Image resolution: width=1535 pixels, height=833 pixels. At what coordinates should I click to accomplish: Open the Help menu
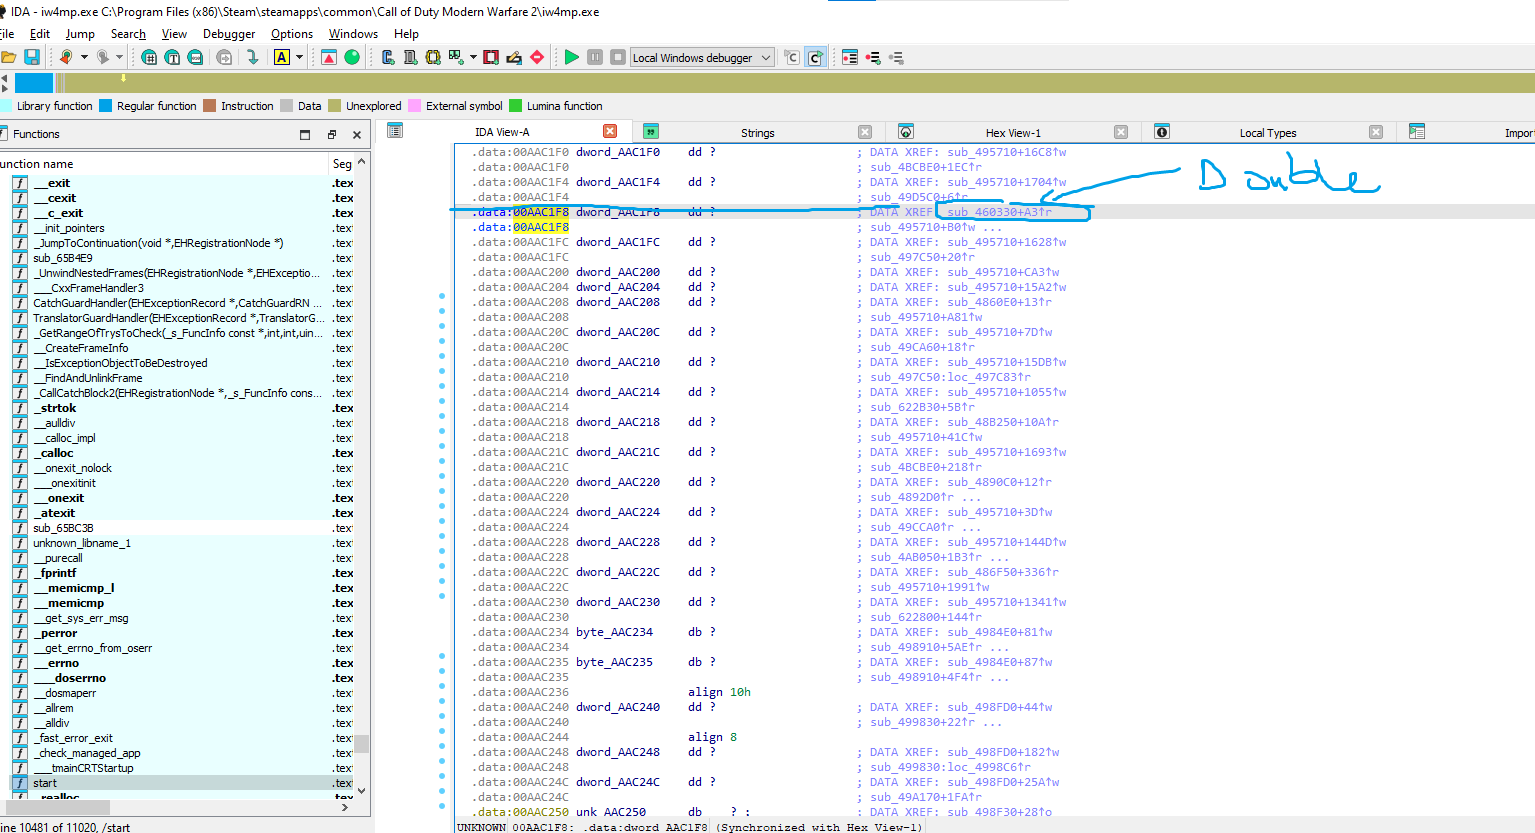406,34
